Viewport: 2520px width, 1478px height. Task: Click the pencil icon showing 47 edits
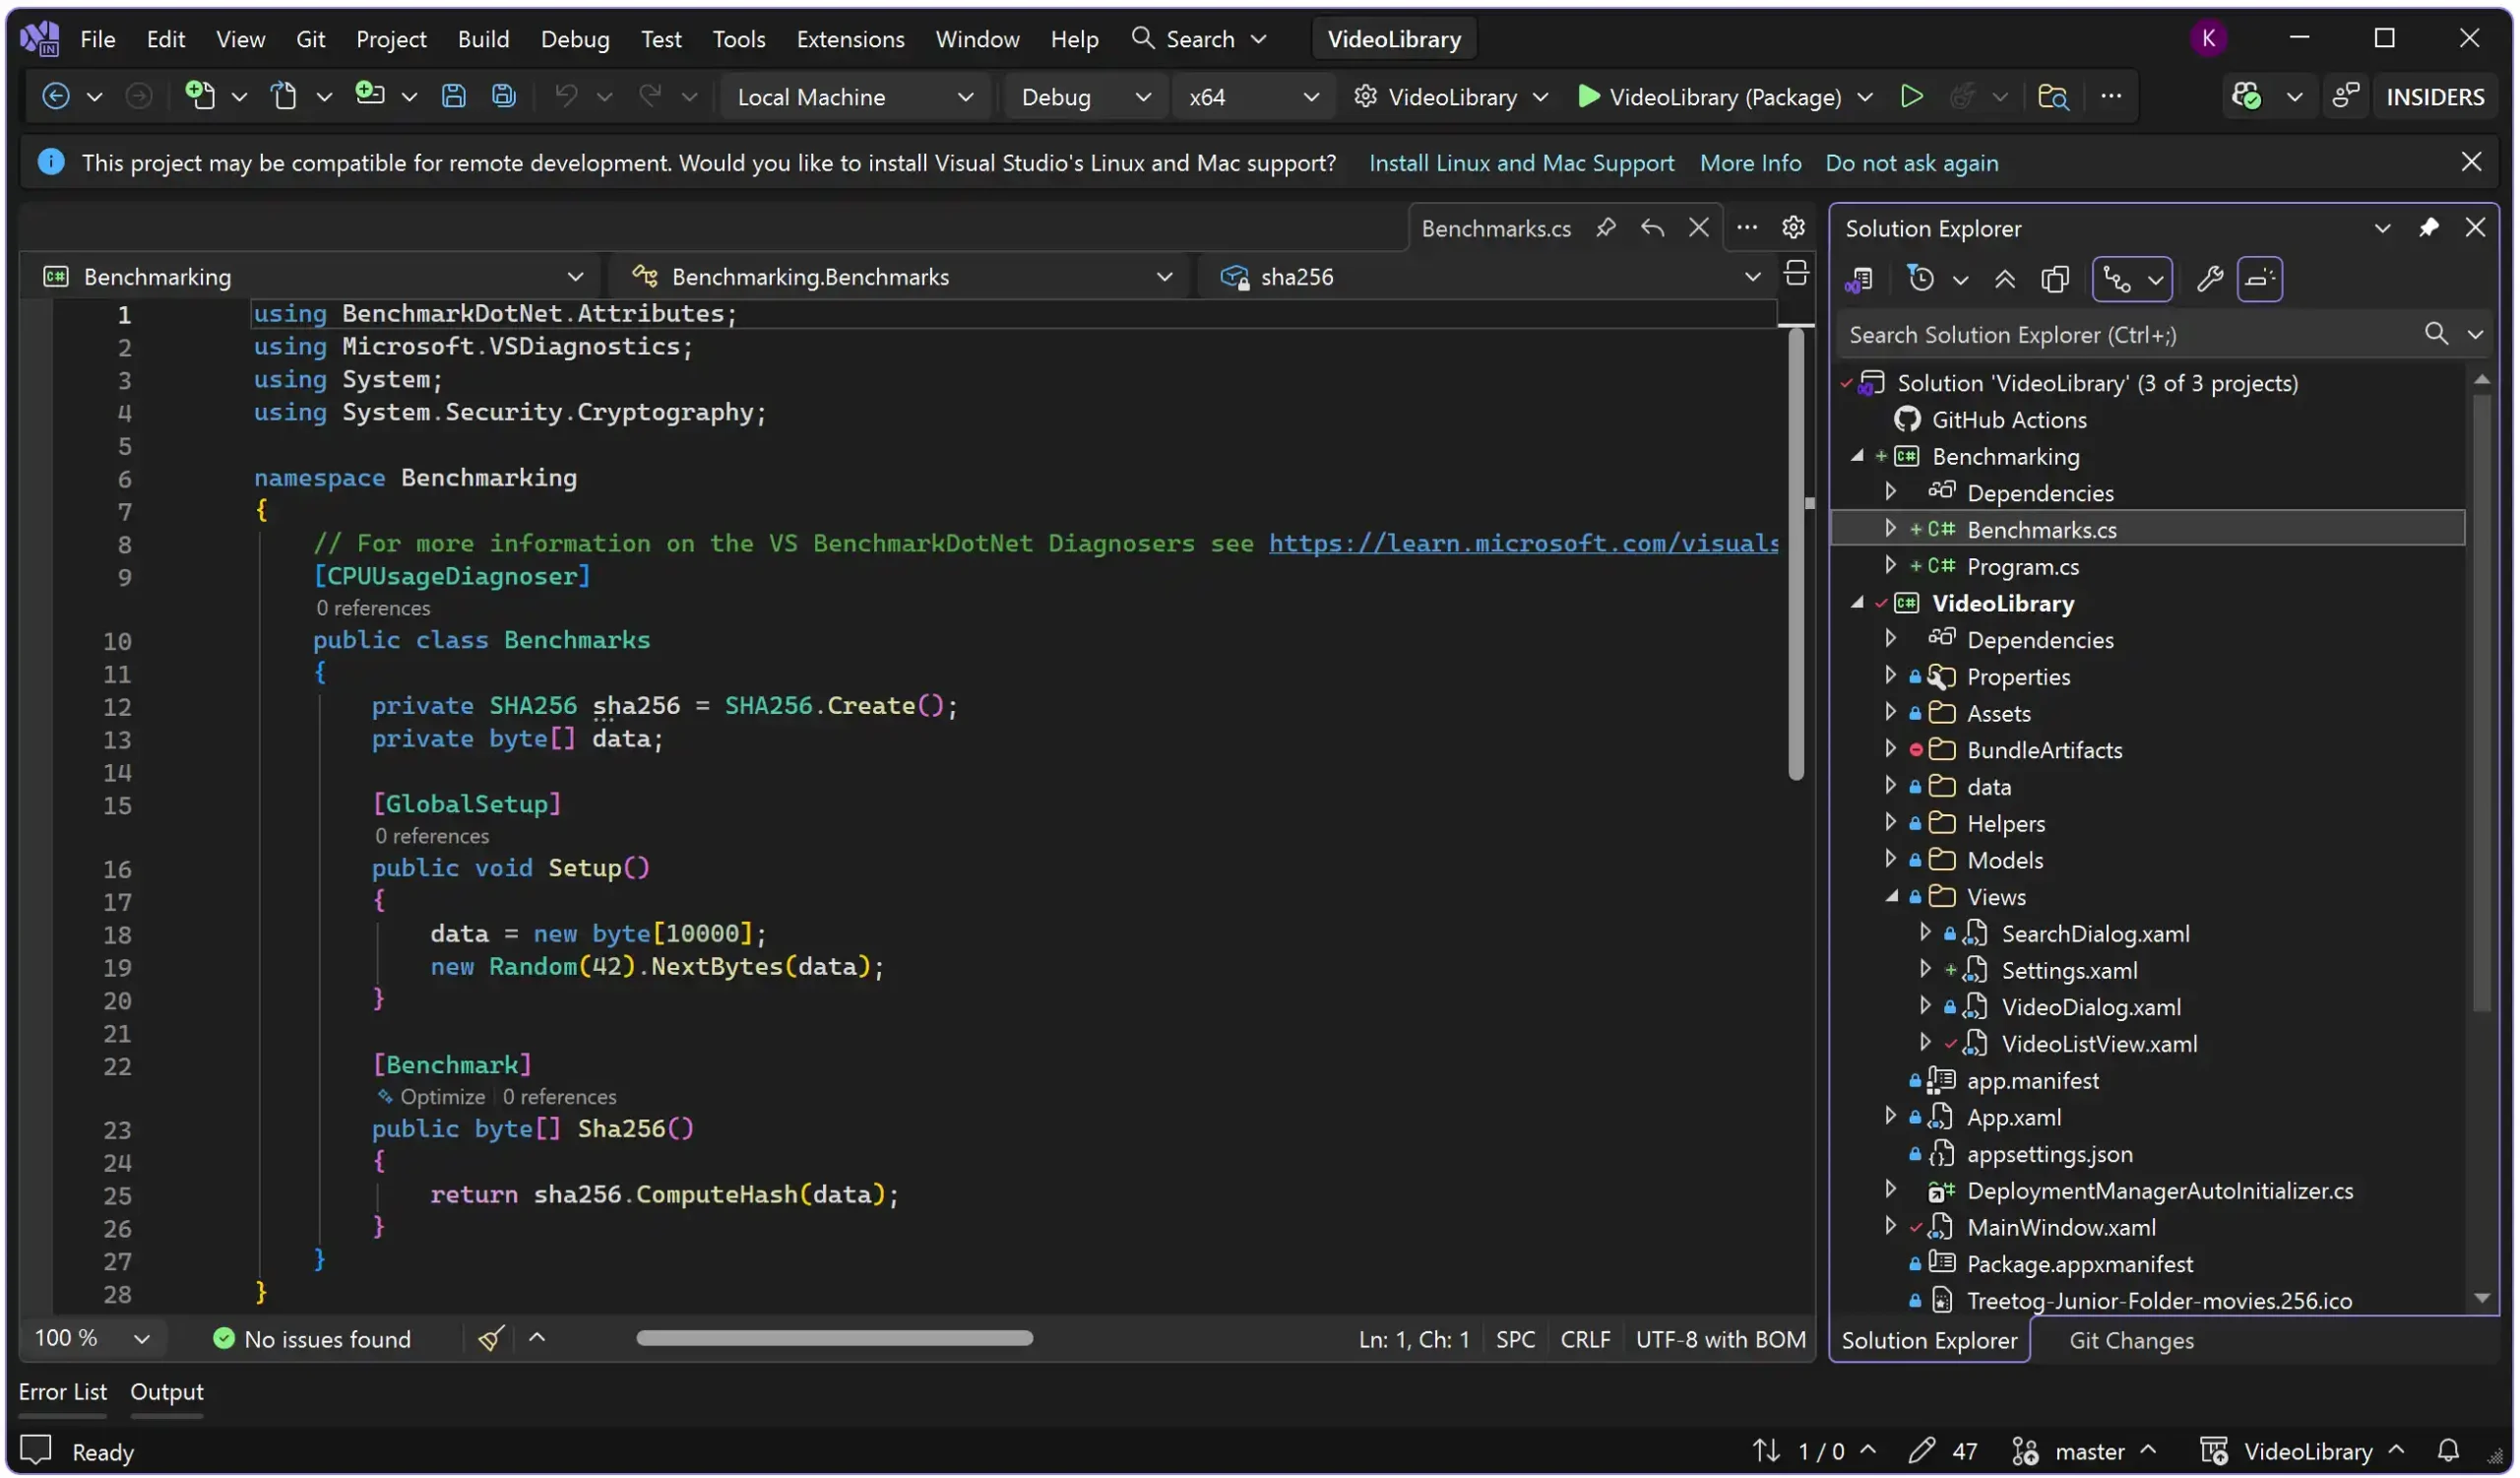pyautogui.click(x=1926, y=1451)
